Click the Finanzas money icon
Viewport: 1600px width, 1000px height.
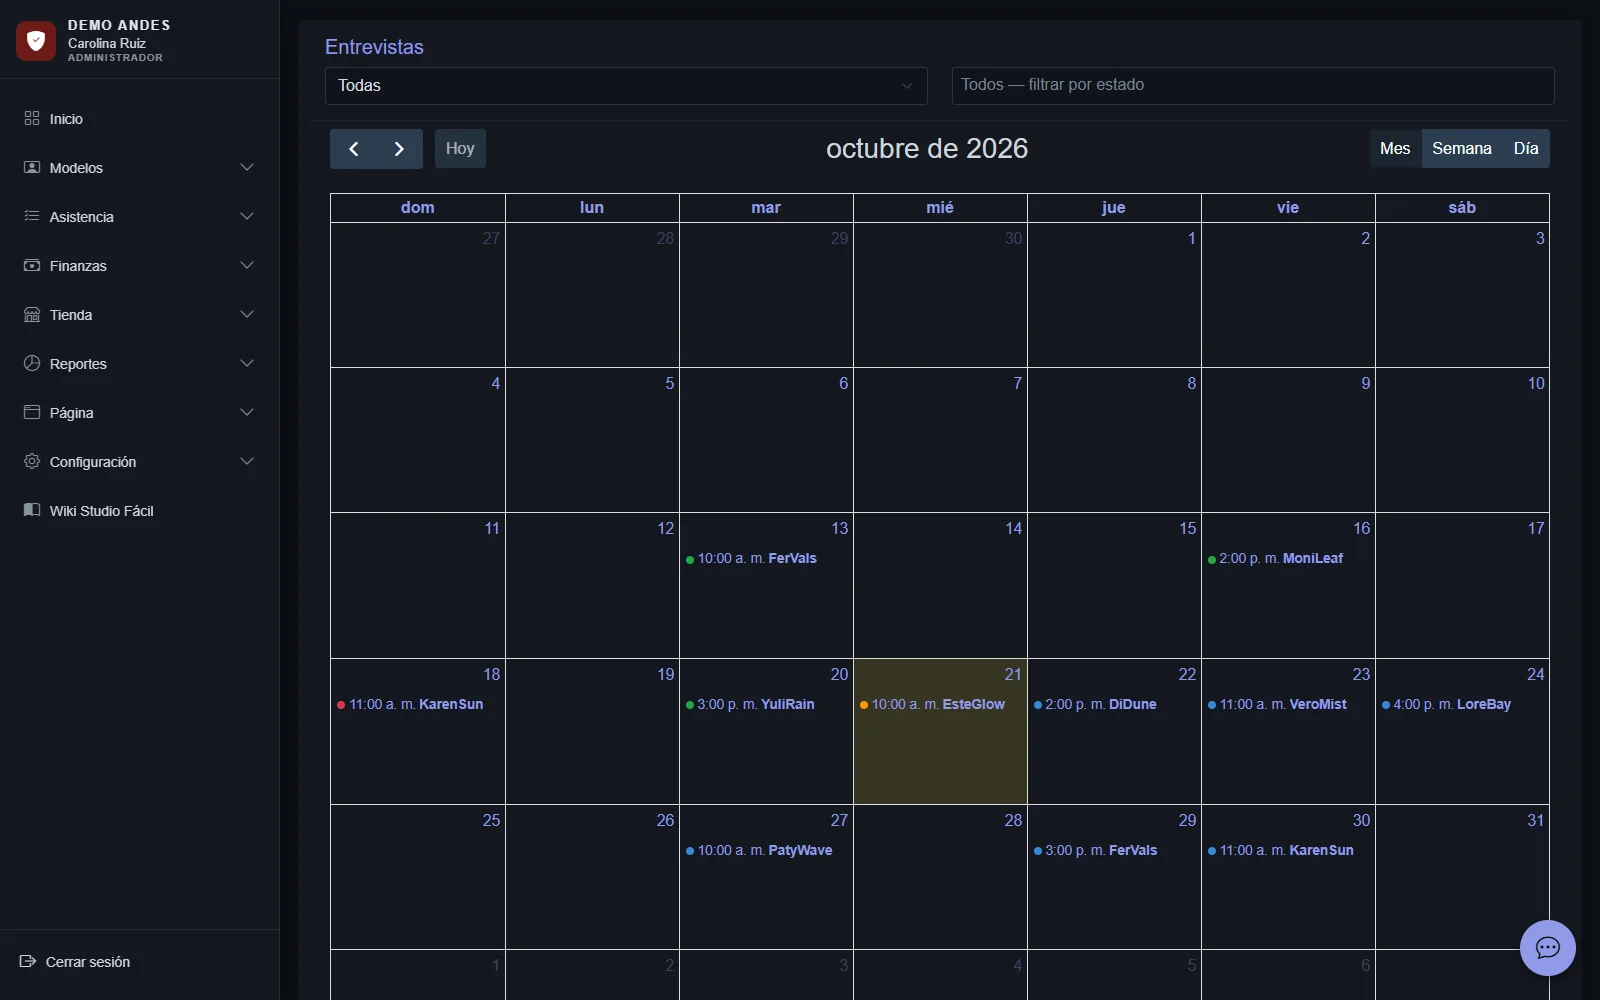[x=32, y=265]
